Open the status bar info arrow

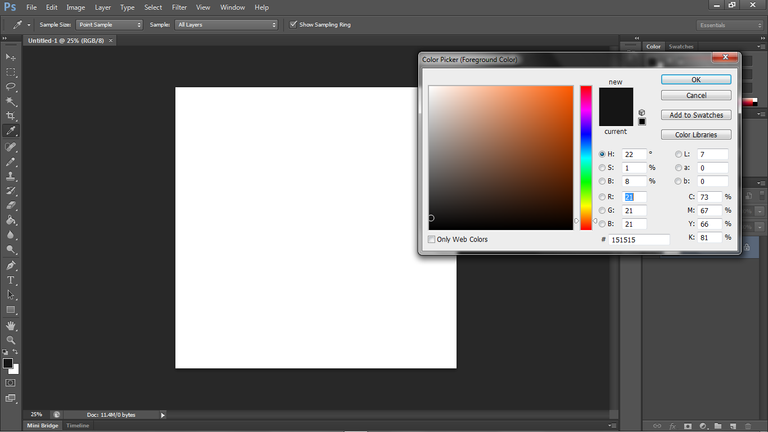coord(163,415)
